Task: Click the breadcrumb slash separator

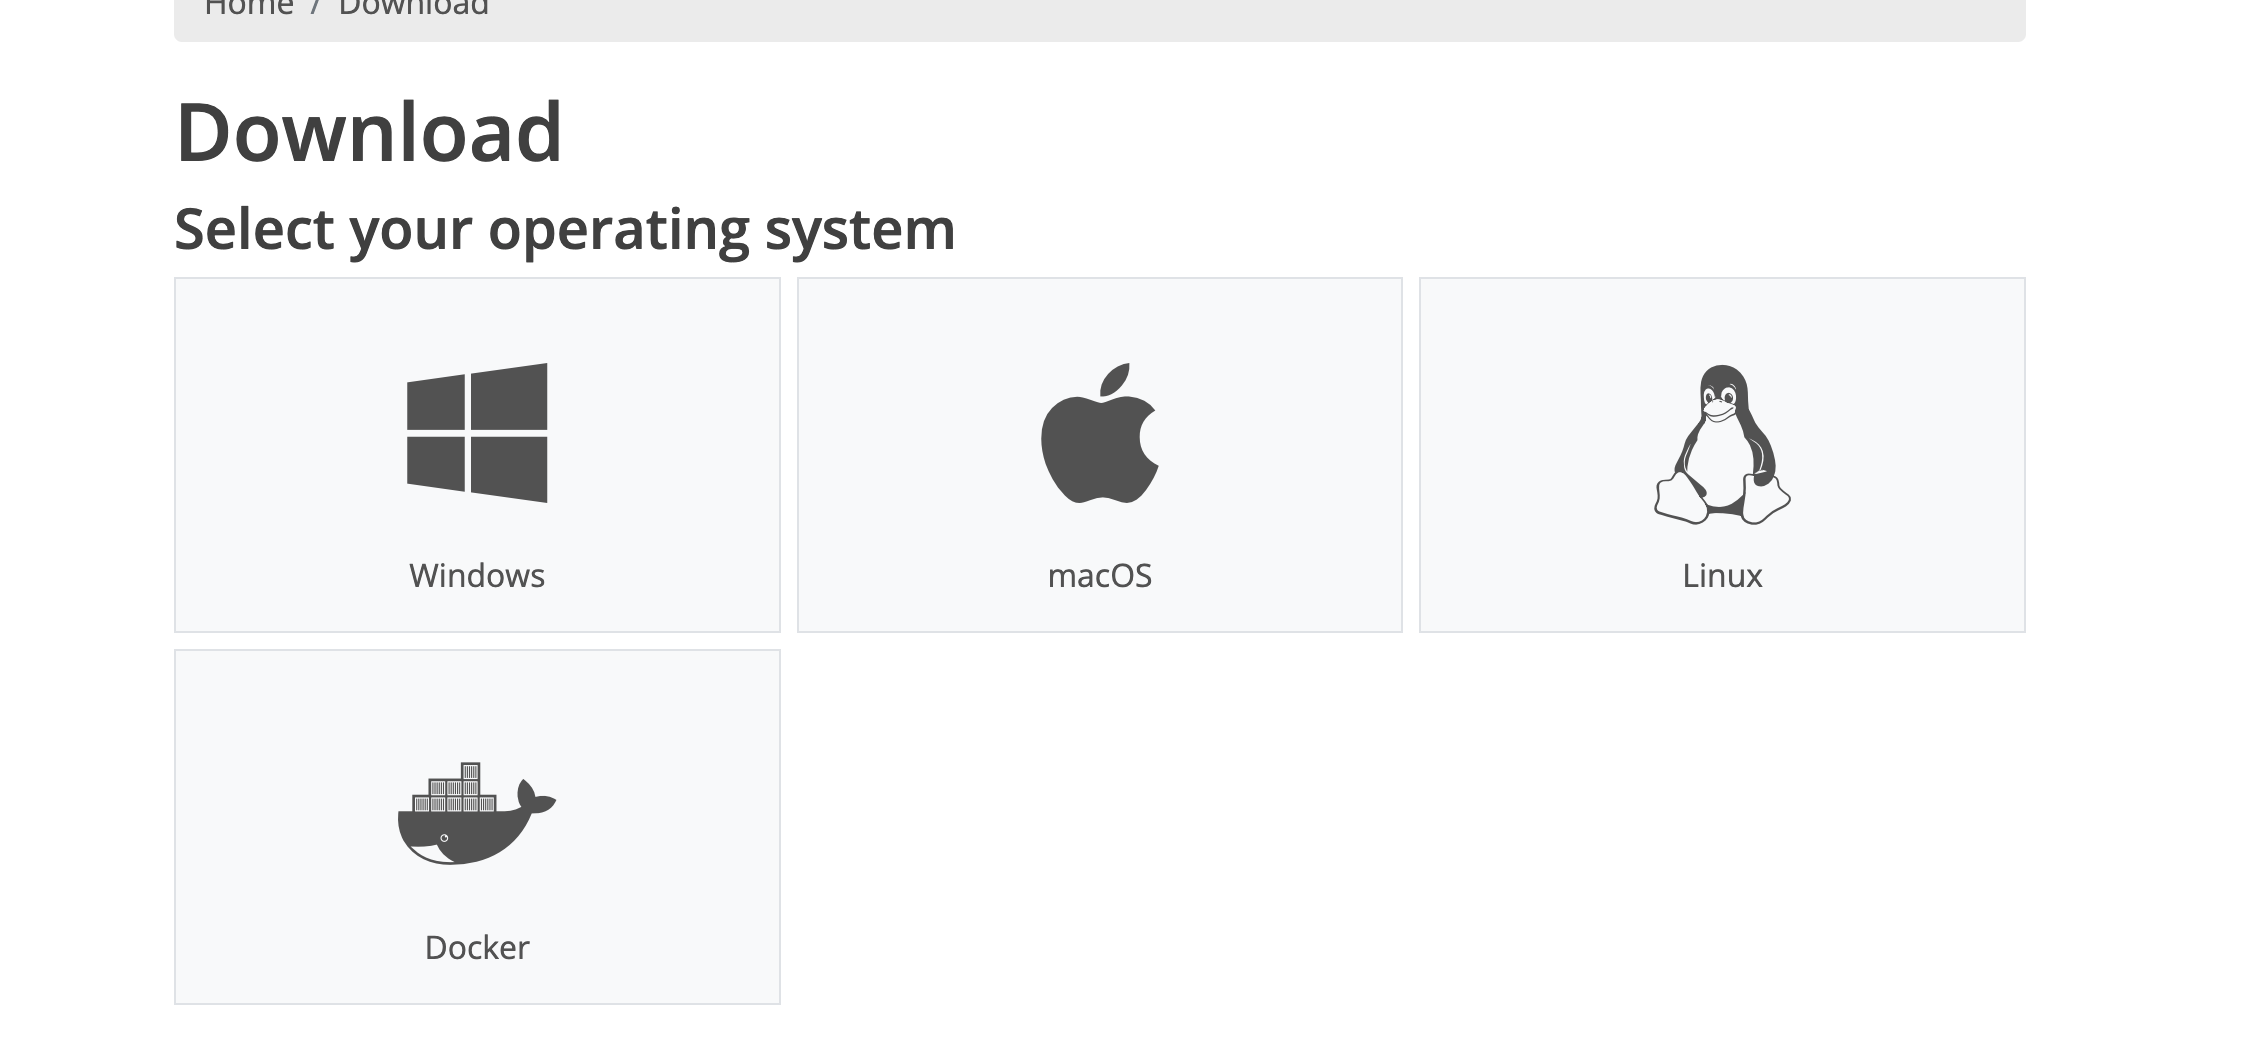Action: click(x=316, y=8)
